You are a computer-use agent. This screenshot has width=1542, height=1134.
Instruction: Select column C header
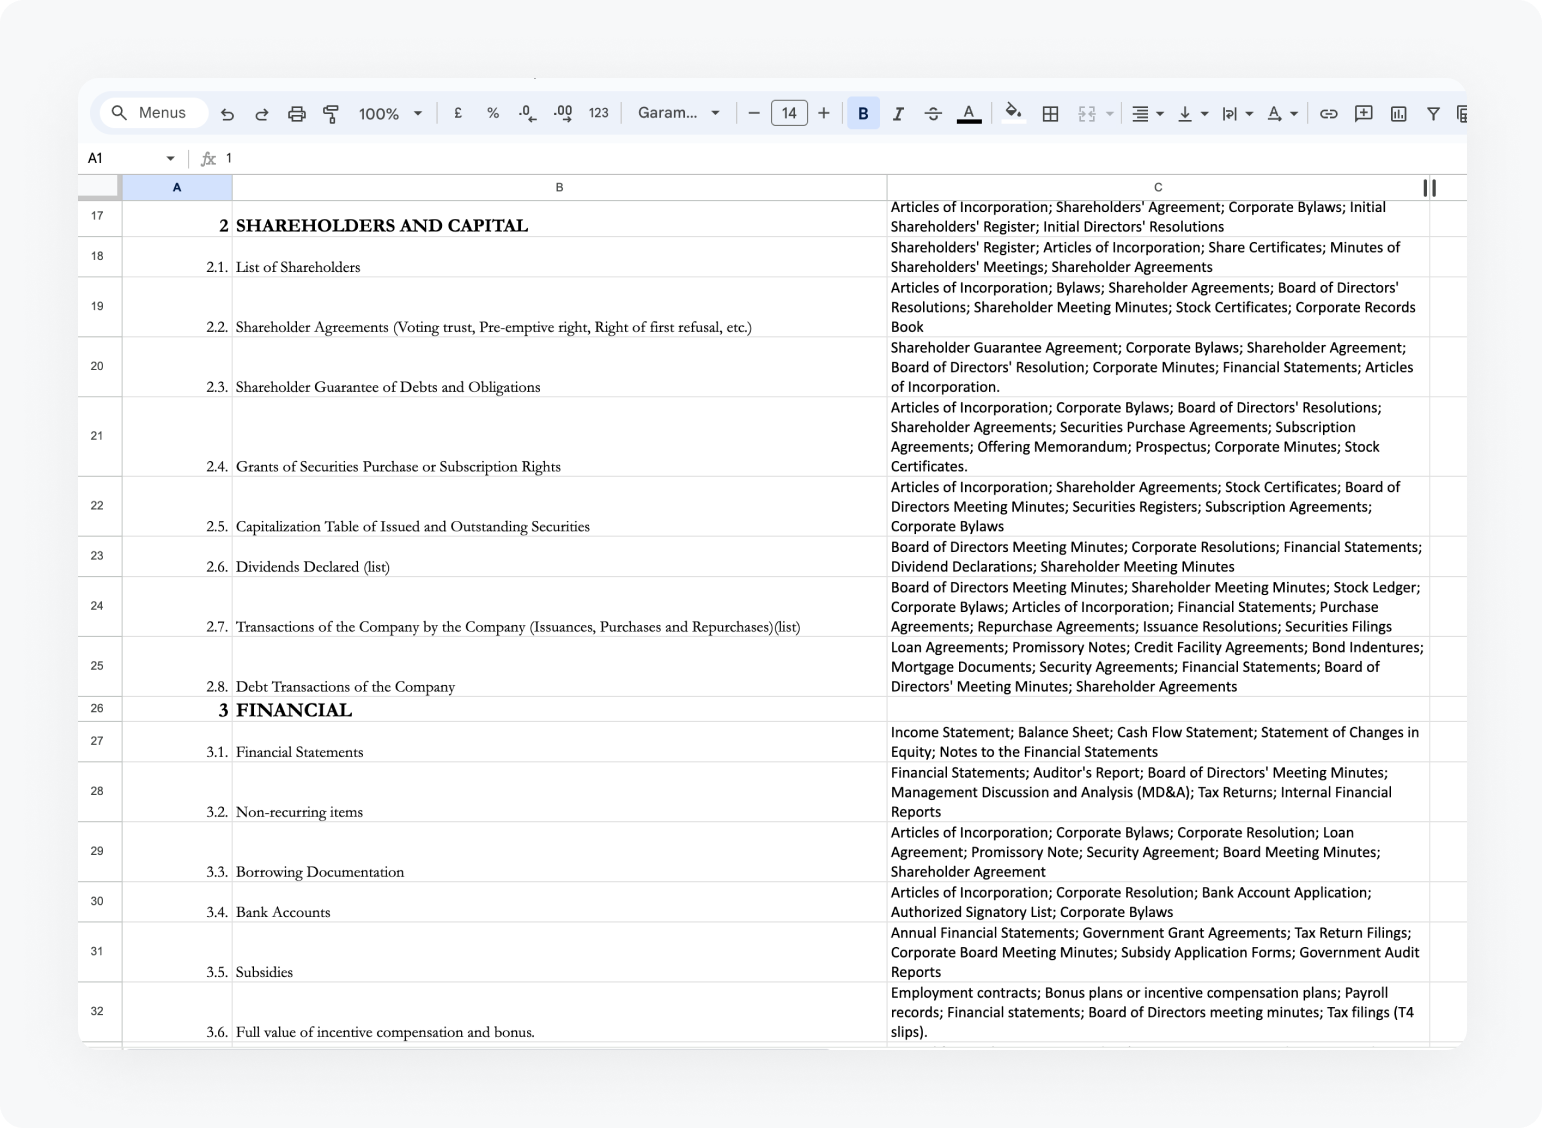point(1157,187)
